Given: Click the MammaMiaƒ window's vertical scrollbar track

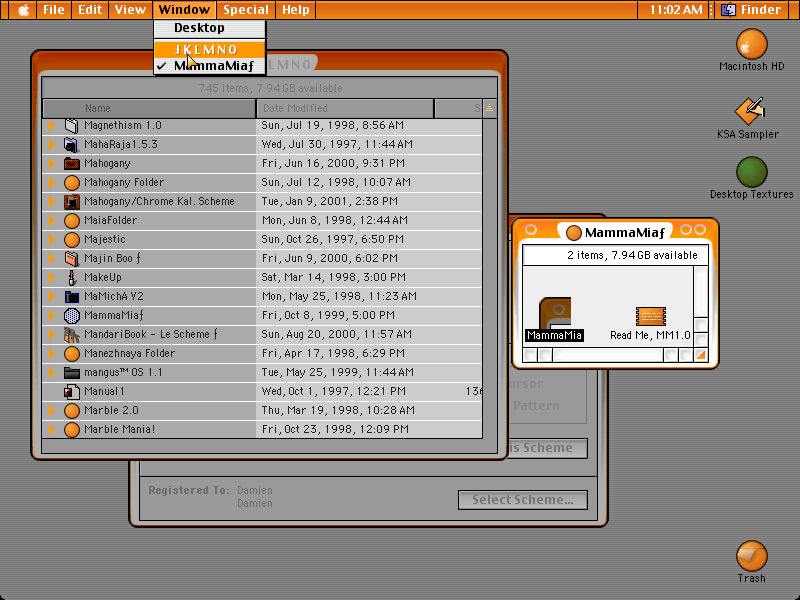Looking at the screenshot, I should [701, 292].
